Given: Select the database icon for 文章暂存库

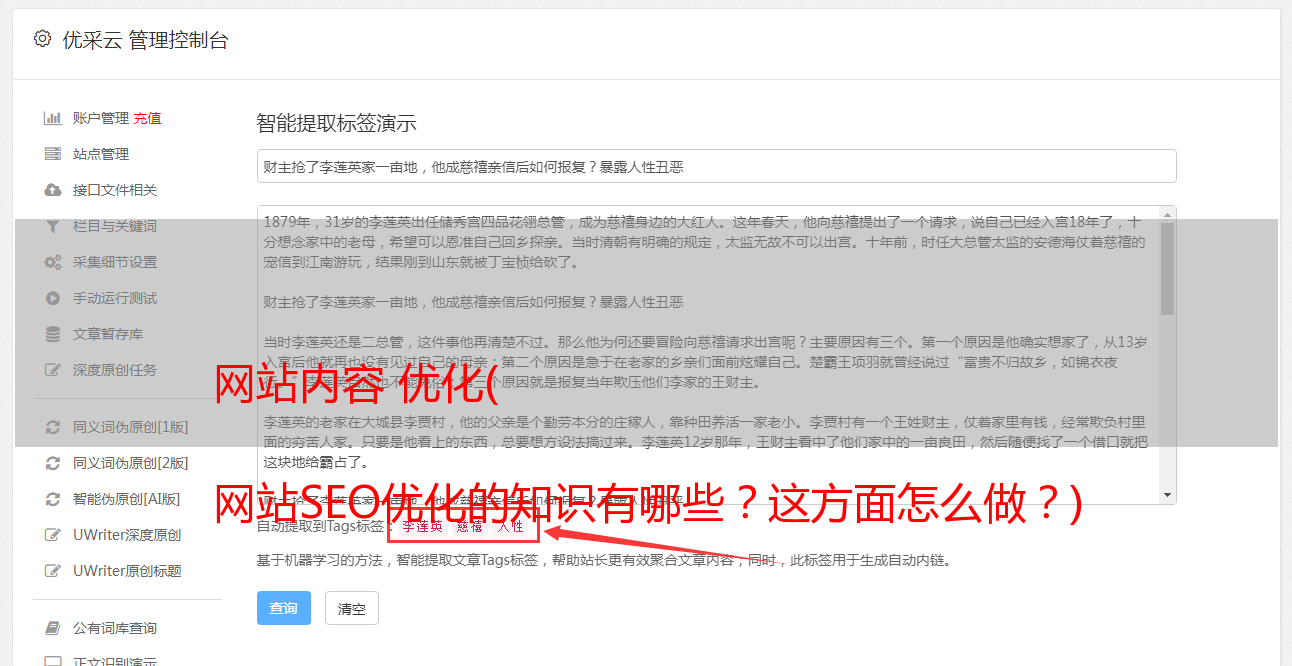Looking at the screenshot, I should pos(53,334).
